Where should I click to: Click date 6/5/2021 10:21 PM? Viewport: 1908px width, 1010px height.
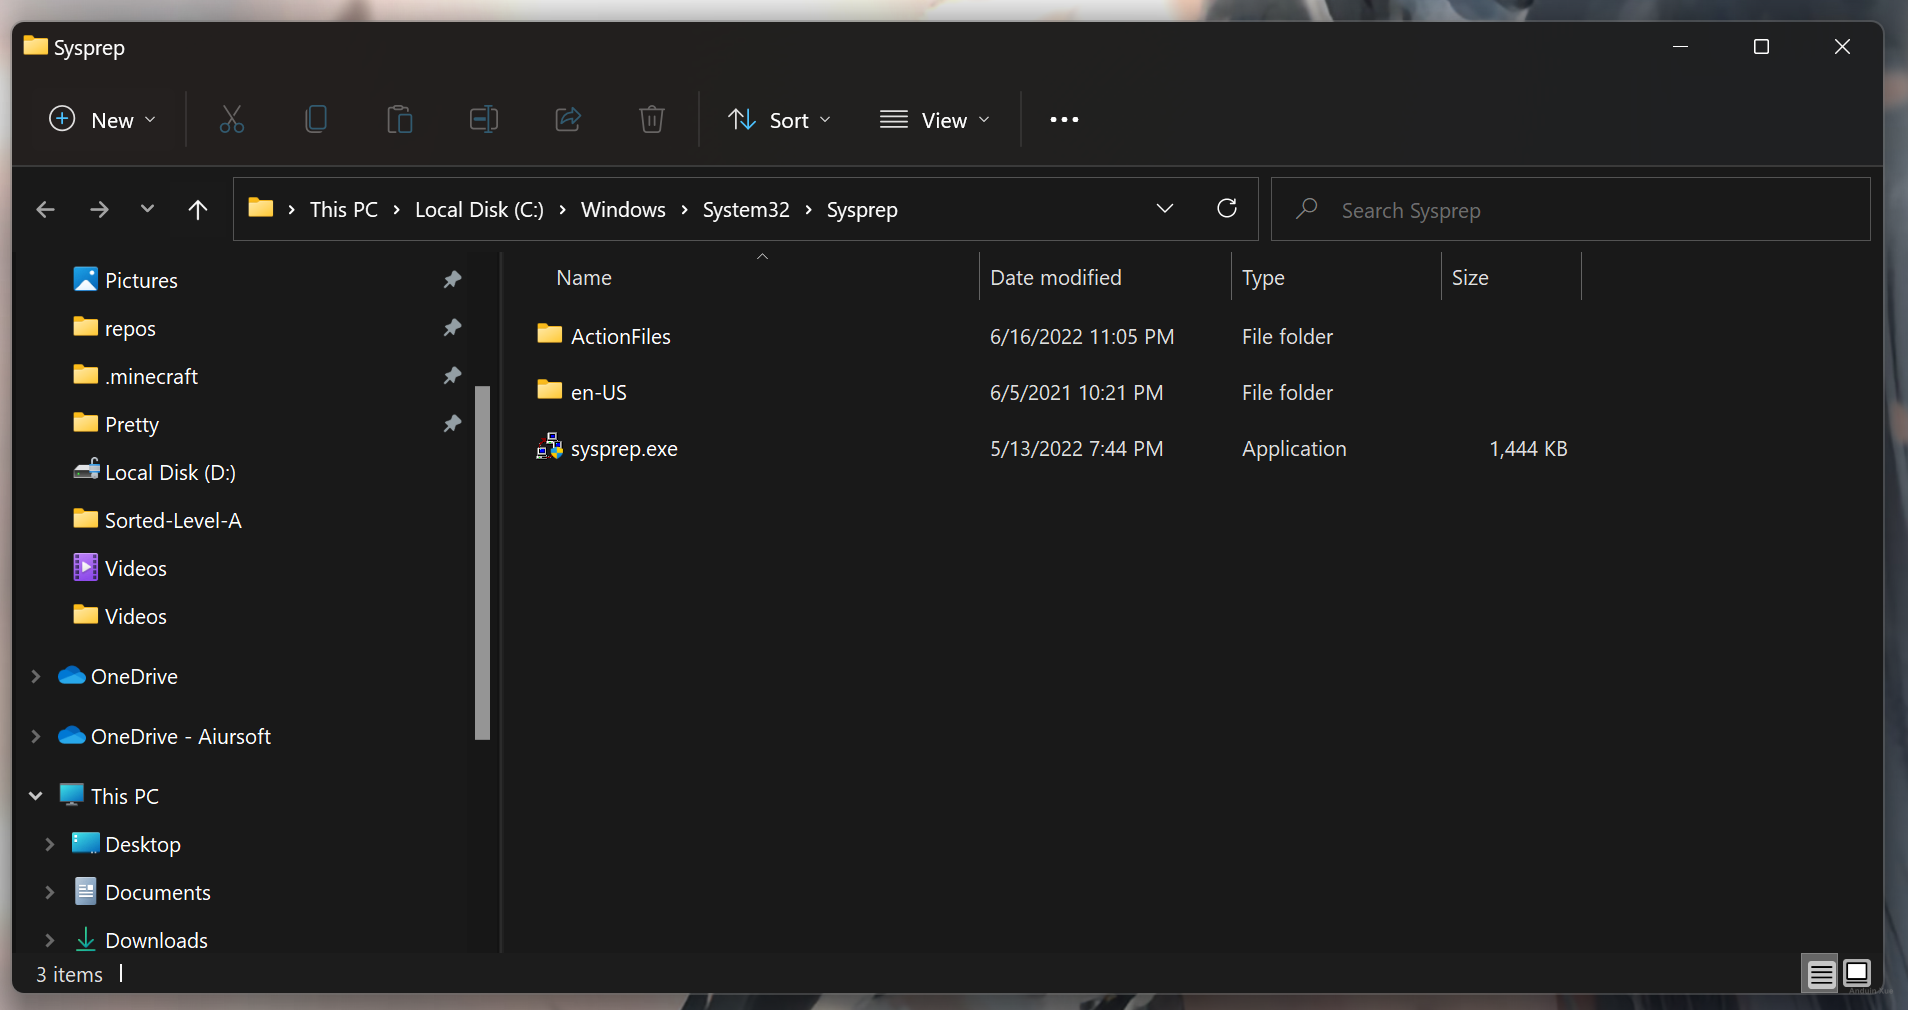[x=1077, y=393]
